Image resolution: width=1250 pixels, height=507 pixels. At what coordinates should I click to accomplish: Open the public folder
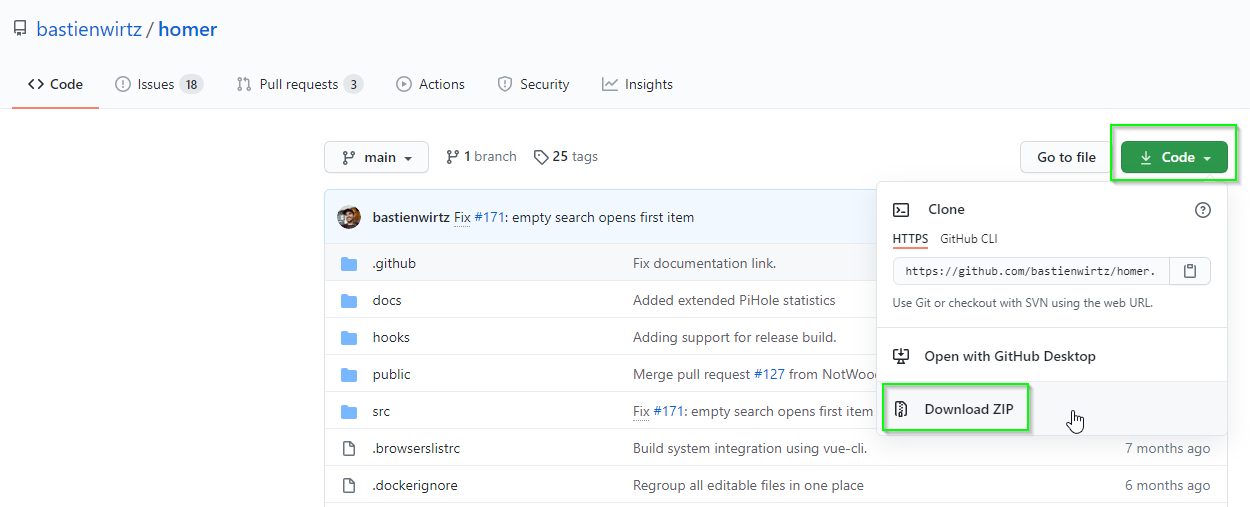(x=391, y=374)
